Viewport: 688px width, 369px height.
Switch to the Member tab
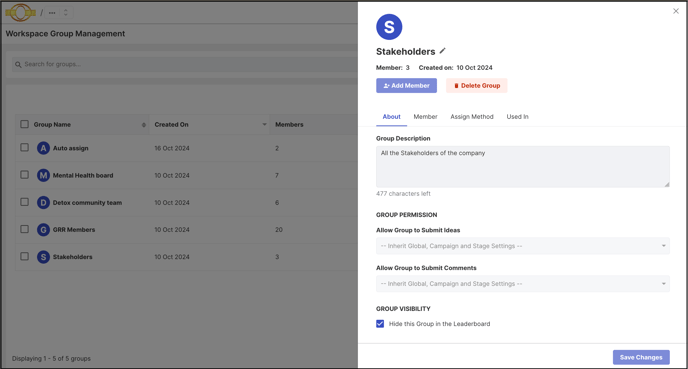425,117
